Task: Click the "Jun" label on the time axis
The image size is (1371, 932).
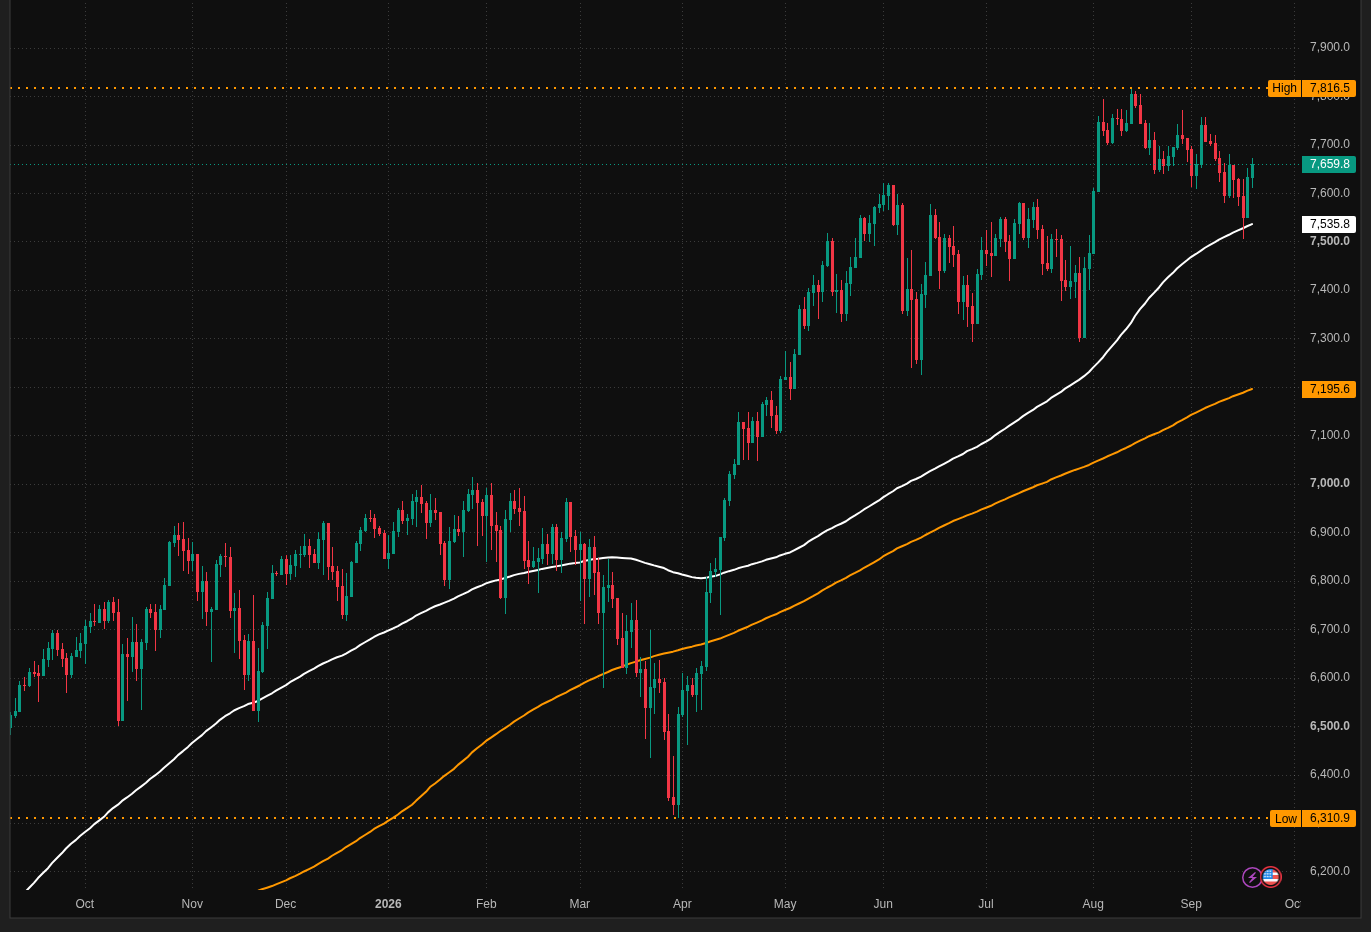Action: [x=883, y=904]
